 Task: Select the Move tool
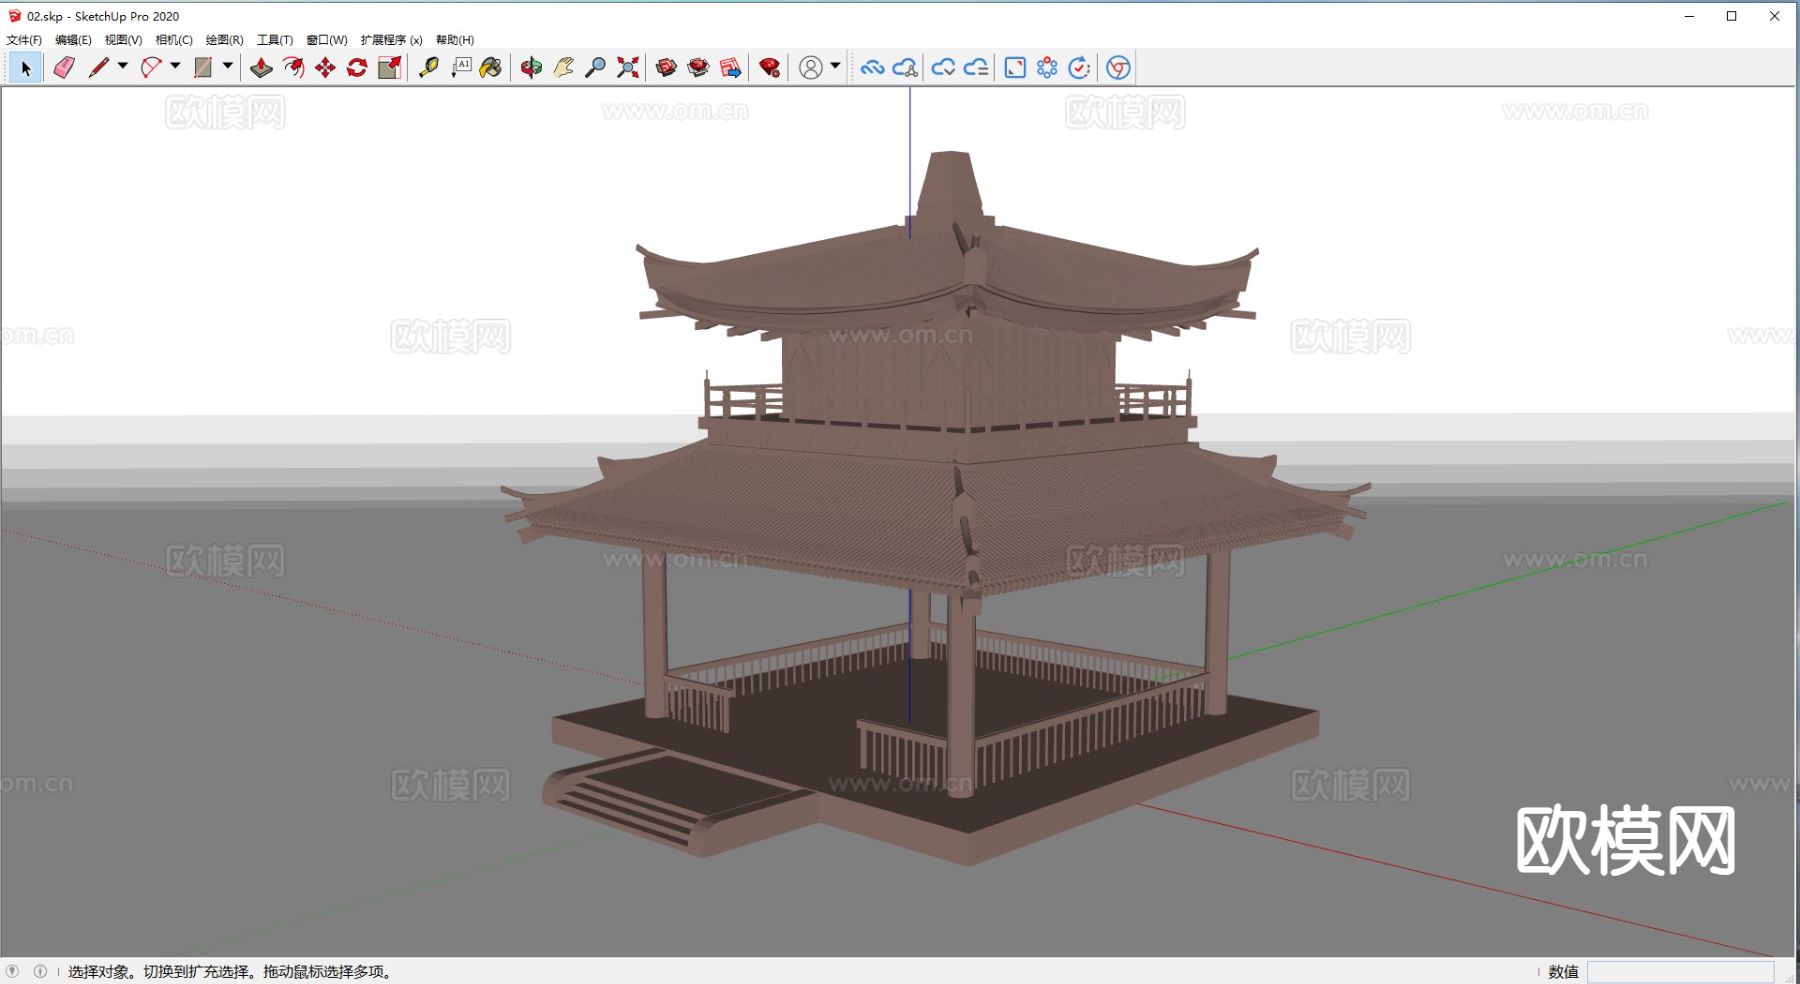[324, 67]
